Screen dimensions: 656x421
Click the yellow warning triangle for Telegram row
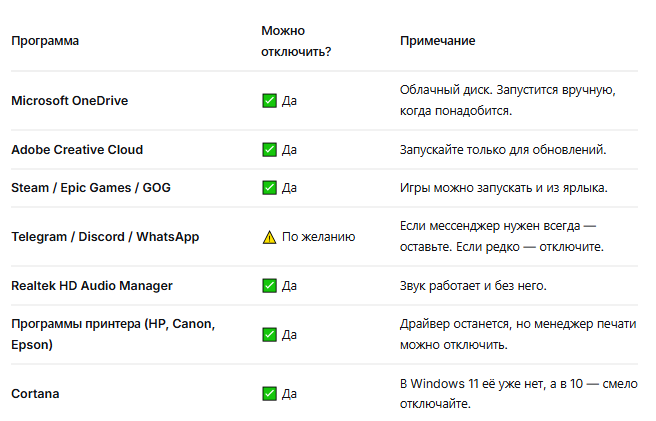[x=269, y=237]
